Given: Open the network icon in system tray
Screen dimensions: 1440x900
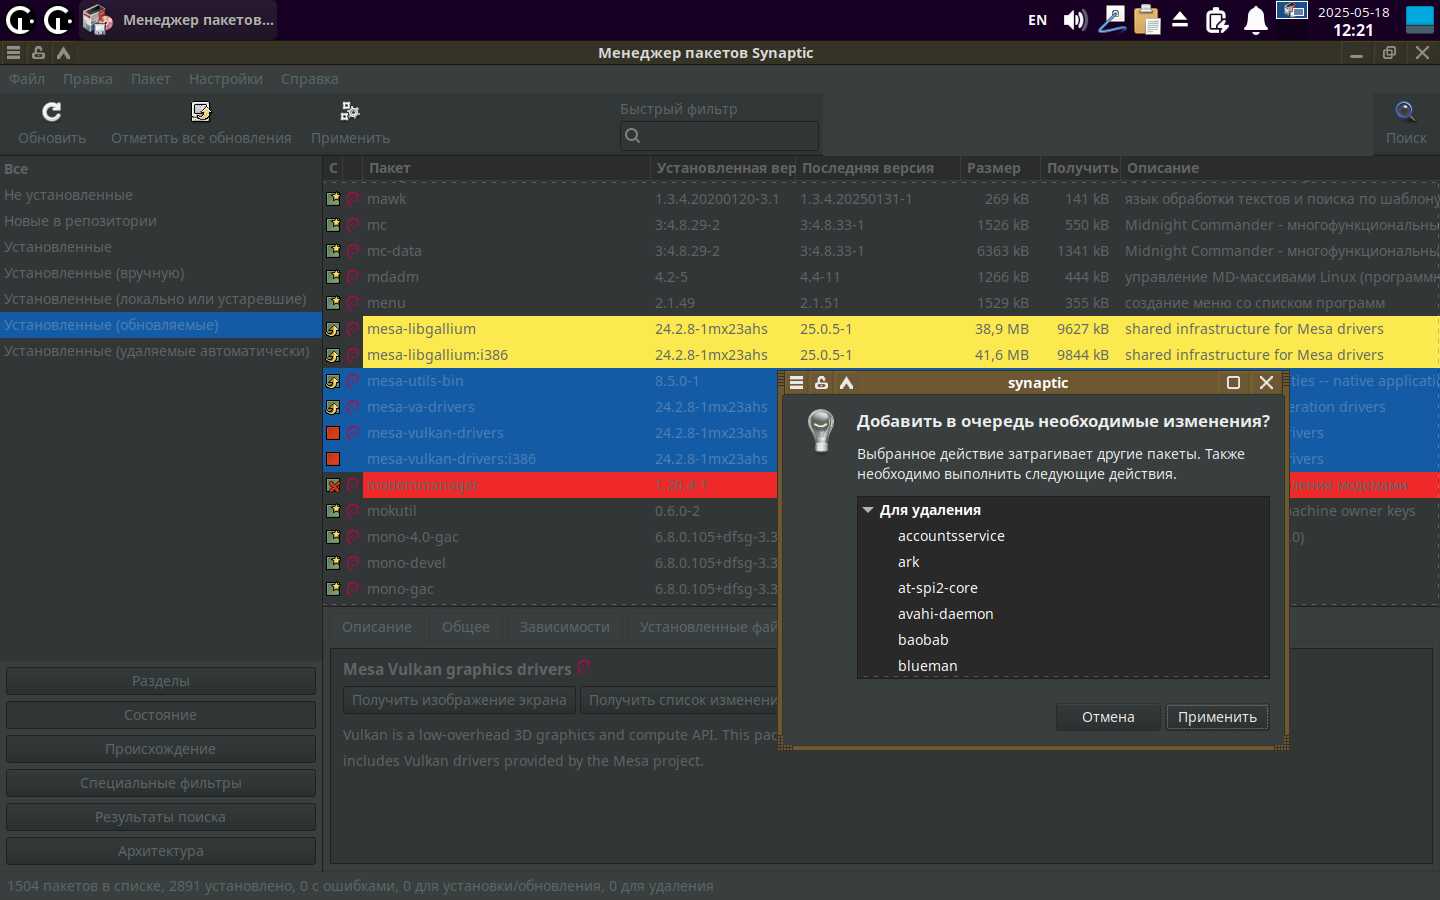Looking at the screenshot, I should [1111, 20].
